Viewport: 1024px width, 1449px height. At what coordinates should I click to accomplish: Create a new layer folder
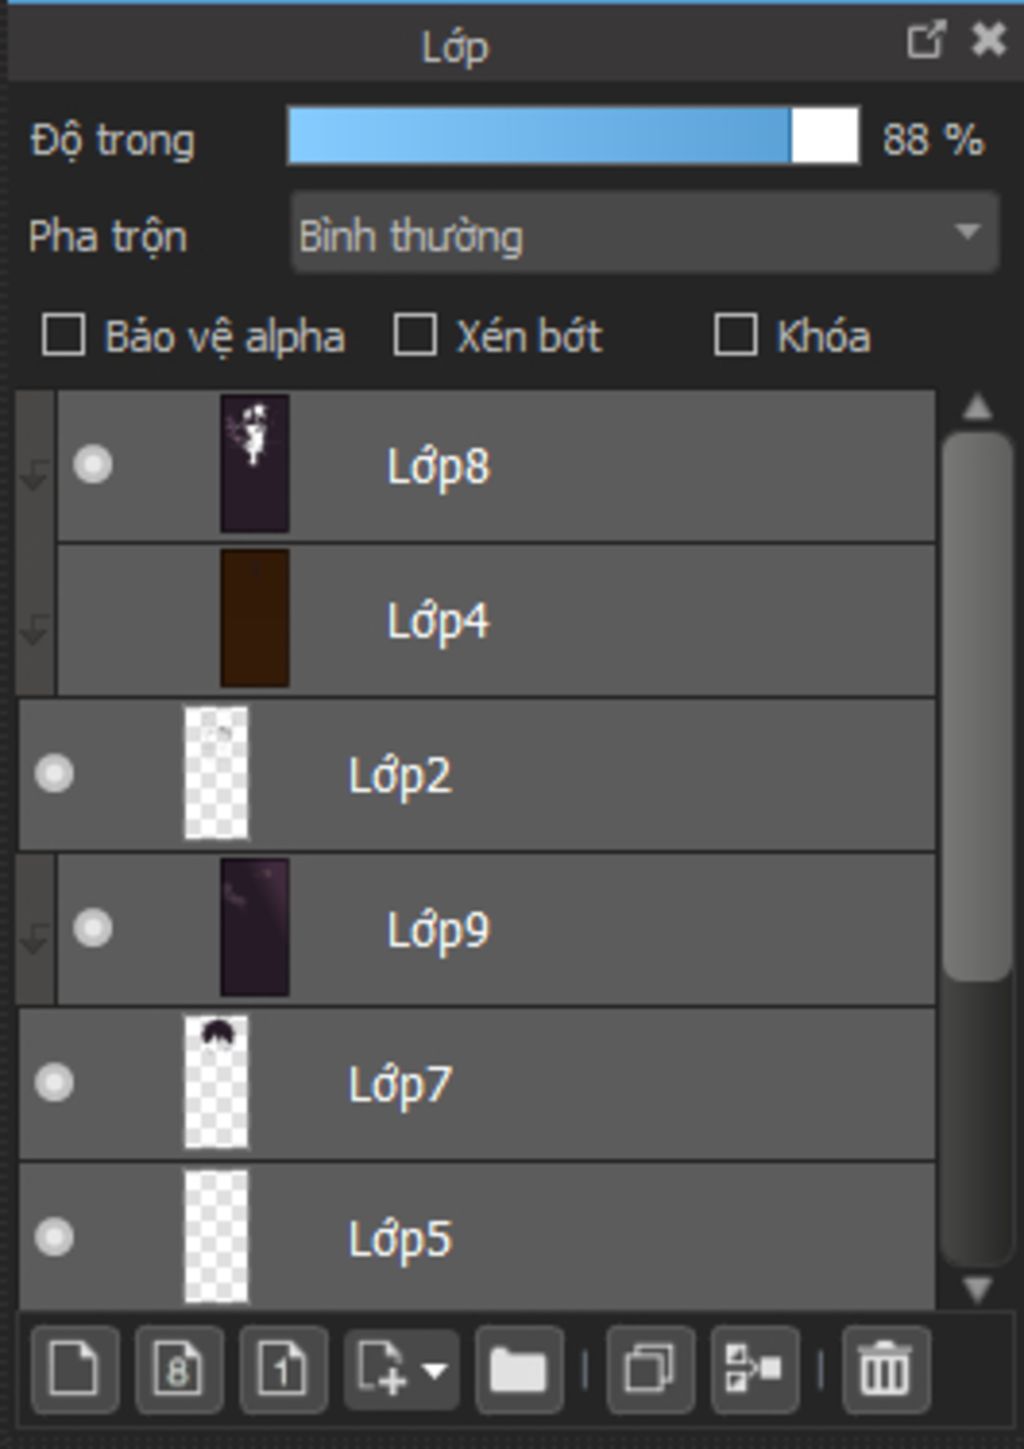518,1369
